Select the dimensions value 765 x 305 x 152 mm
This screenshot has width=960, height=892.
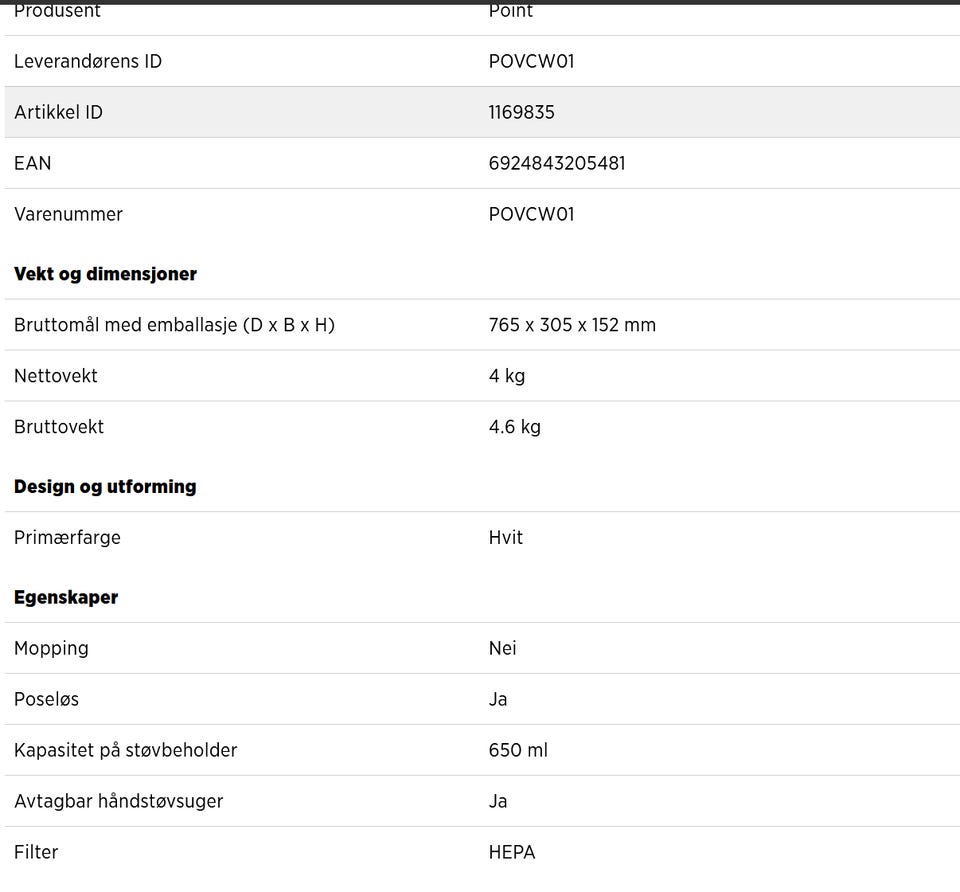[572, 325]
